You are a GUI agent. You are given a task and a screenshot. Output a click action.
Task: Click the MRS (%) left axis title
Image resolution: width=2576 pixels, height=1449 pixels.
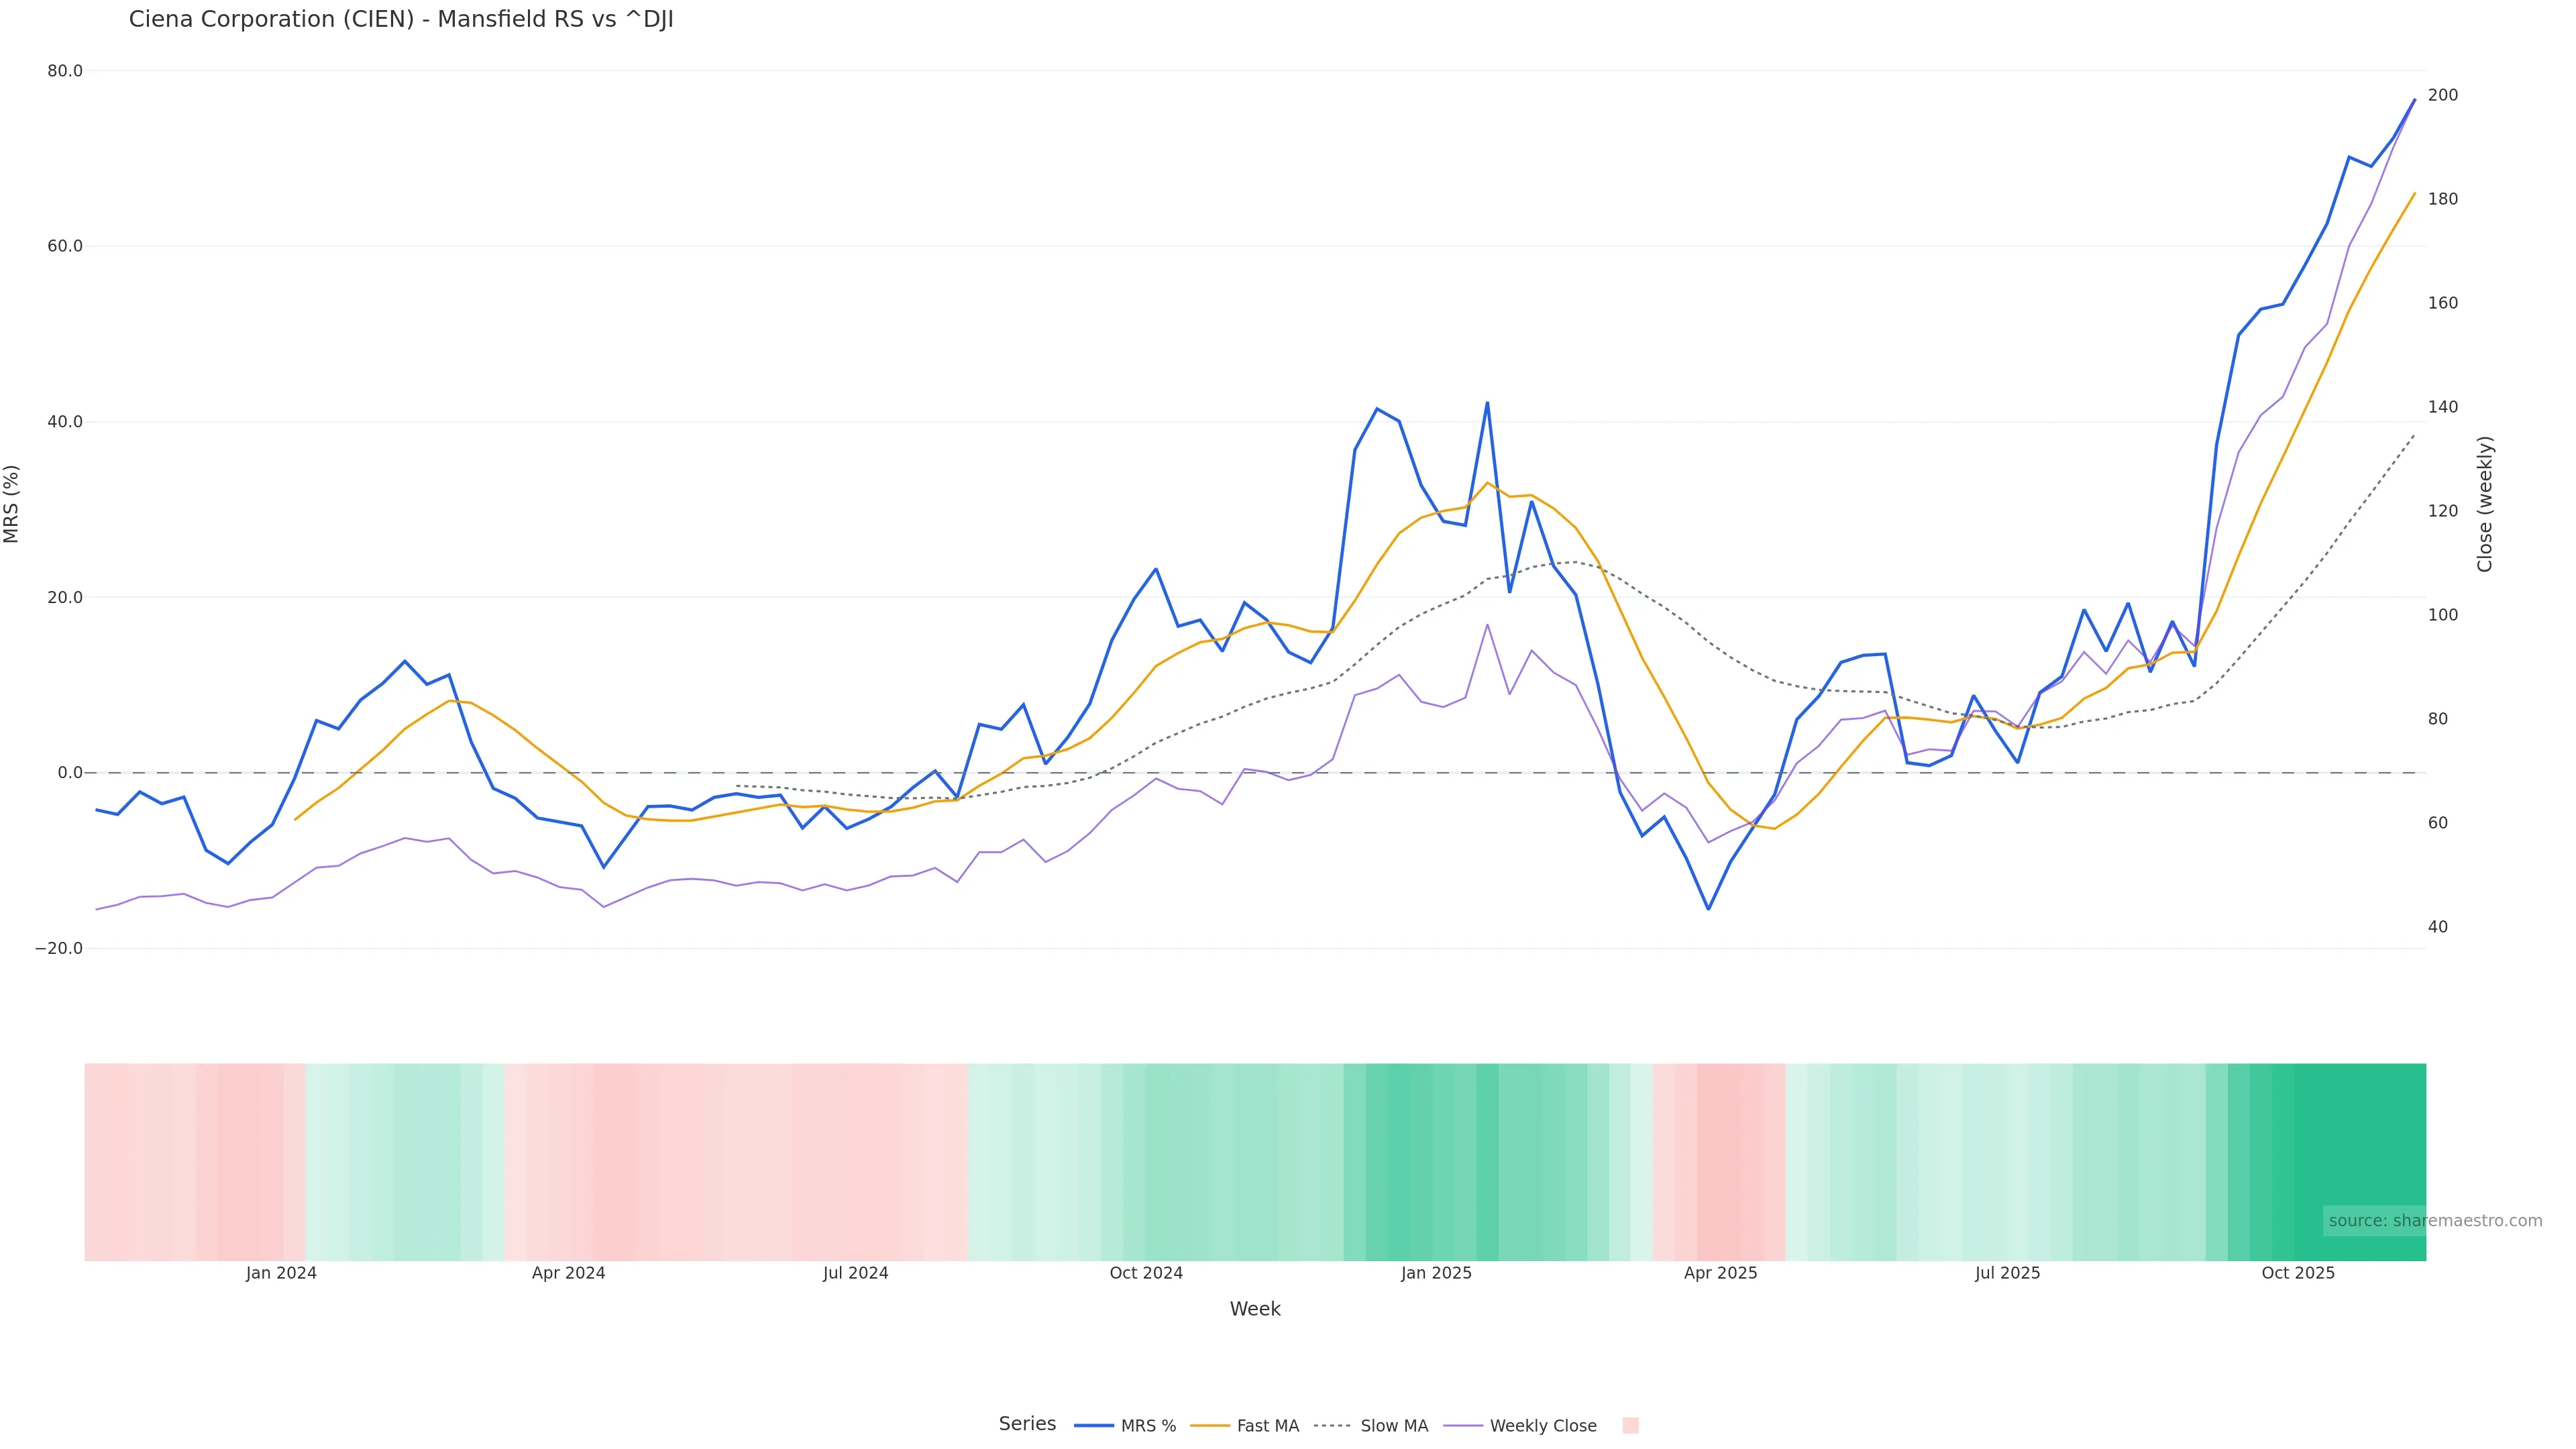12,504
